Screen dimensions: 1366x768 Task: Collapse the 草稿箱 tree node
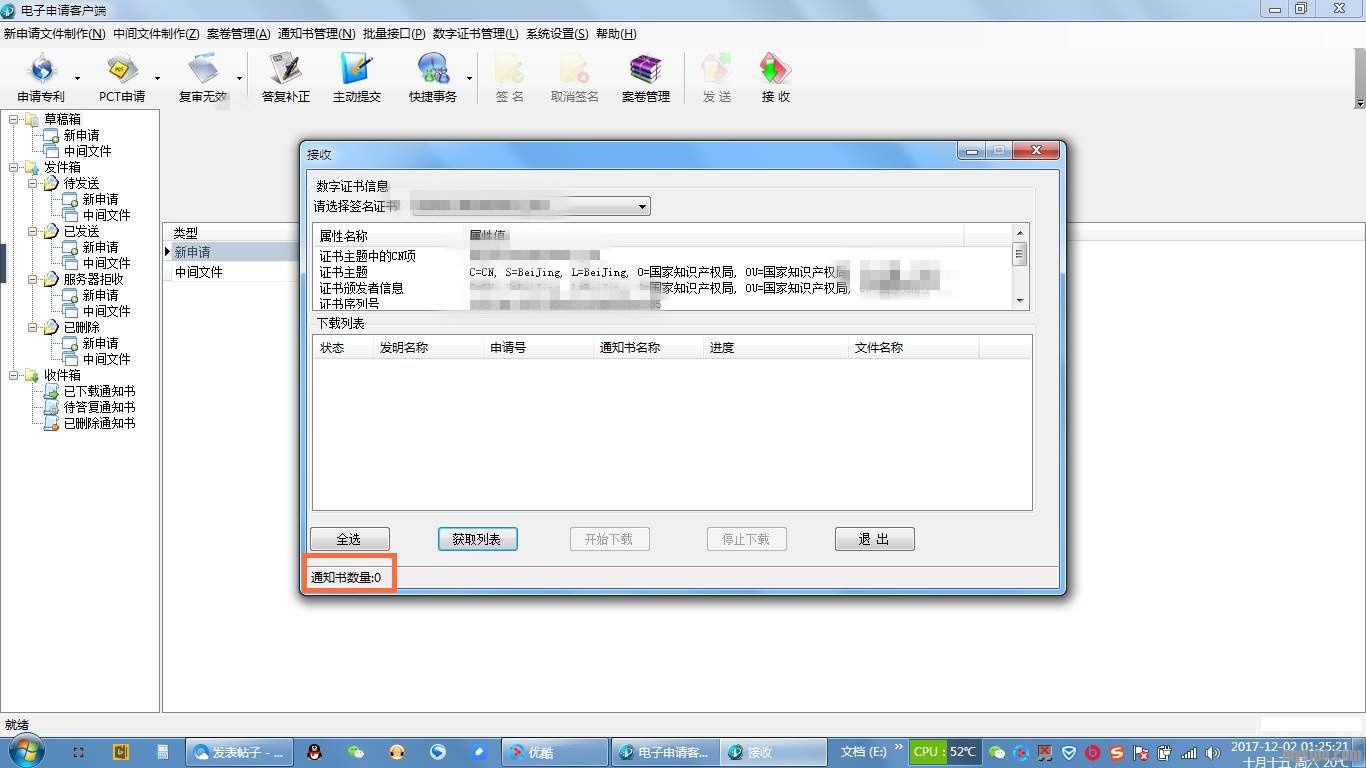tap(15, 120)
